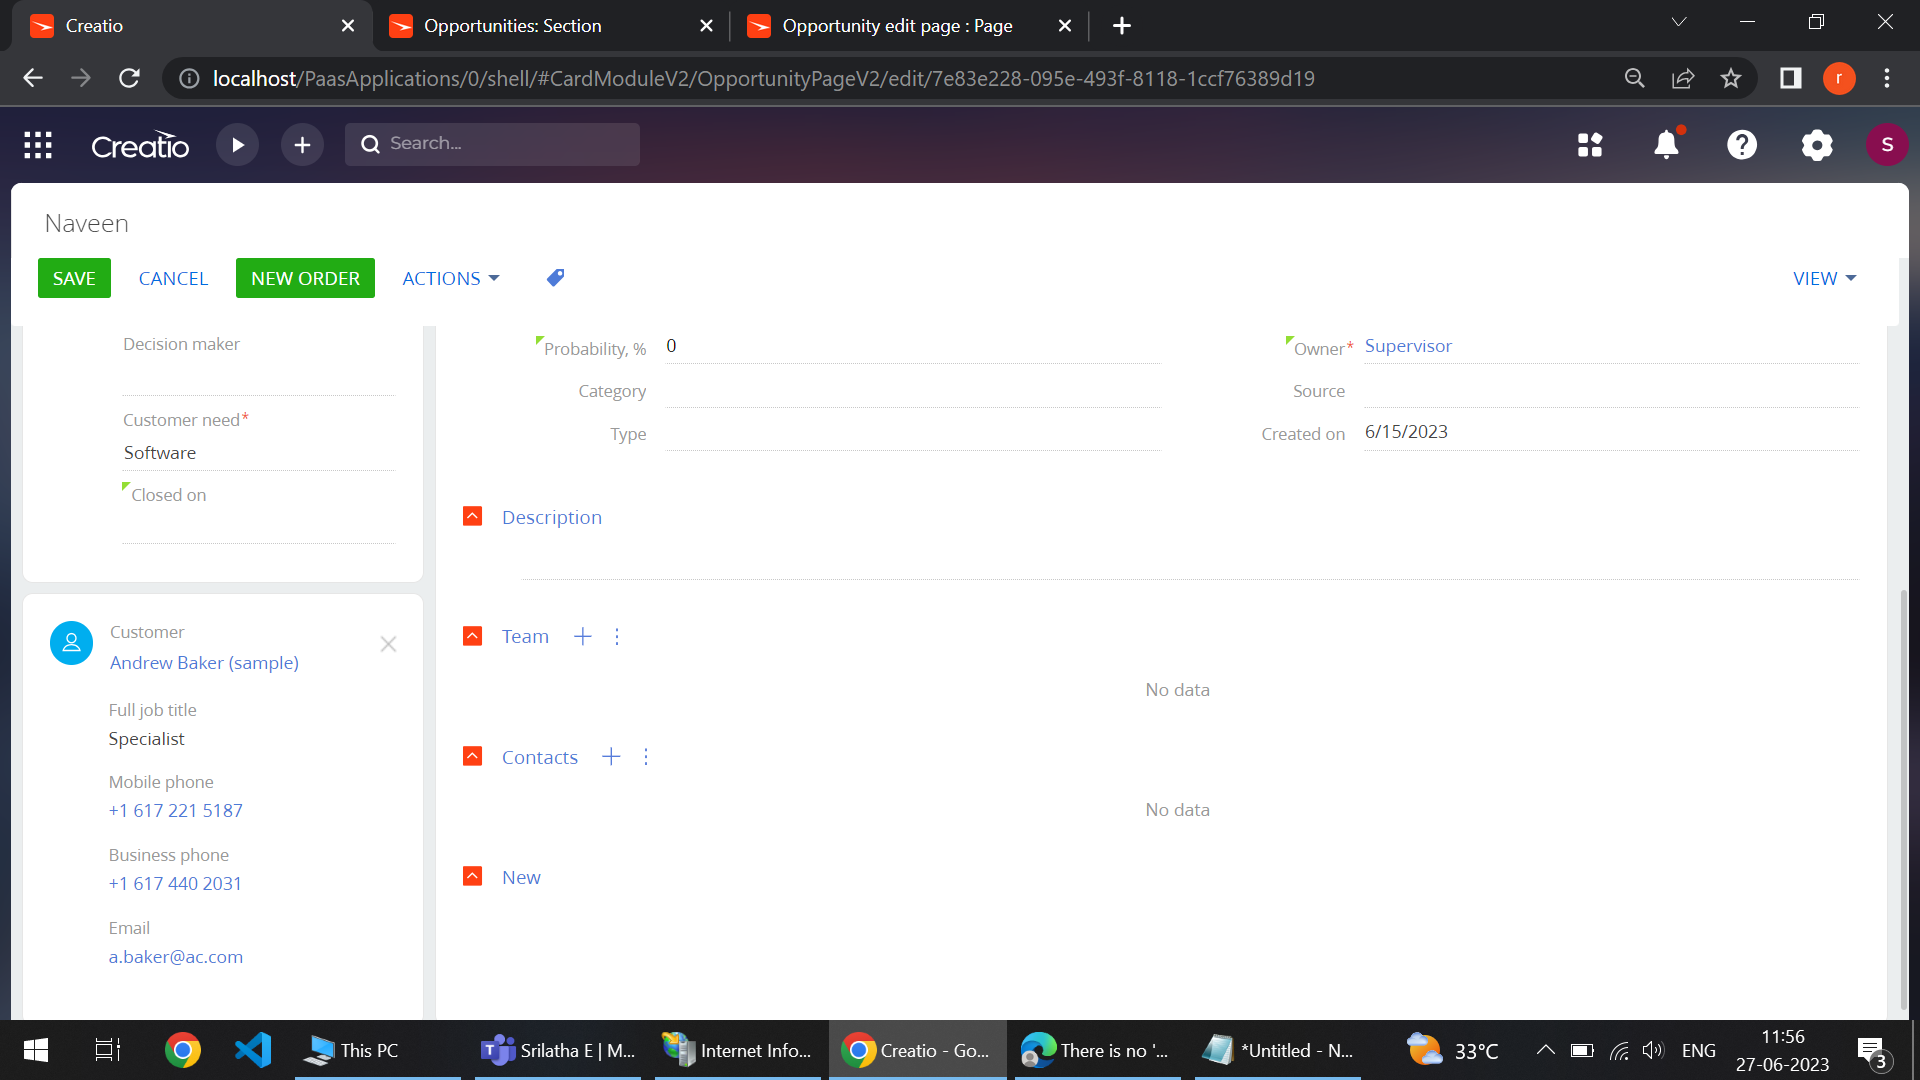The width and height of the screenshot is (1920, 1080).
Task: Save the opportunity with SAVE button
Action: [74, 278]
